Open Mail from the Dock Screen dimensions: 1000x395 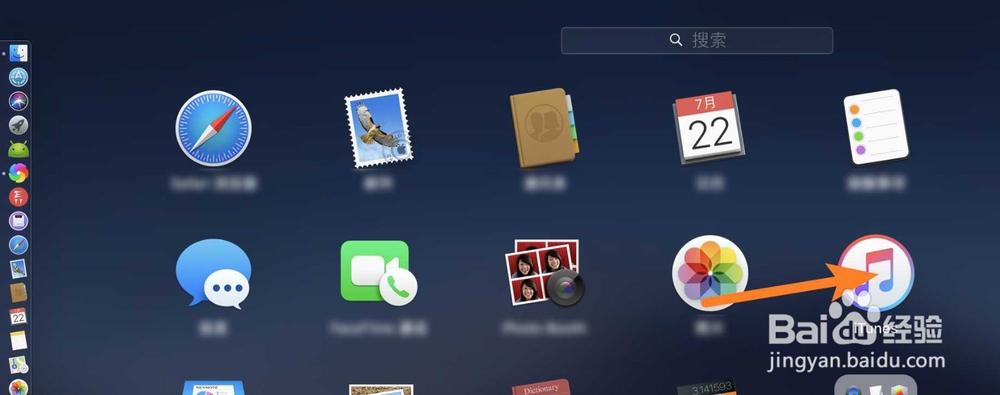tap(18, 269)
